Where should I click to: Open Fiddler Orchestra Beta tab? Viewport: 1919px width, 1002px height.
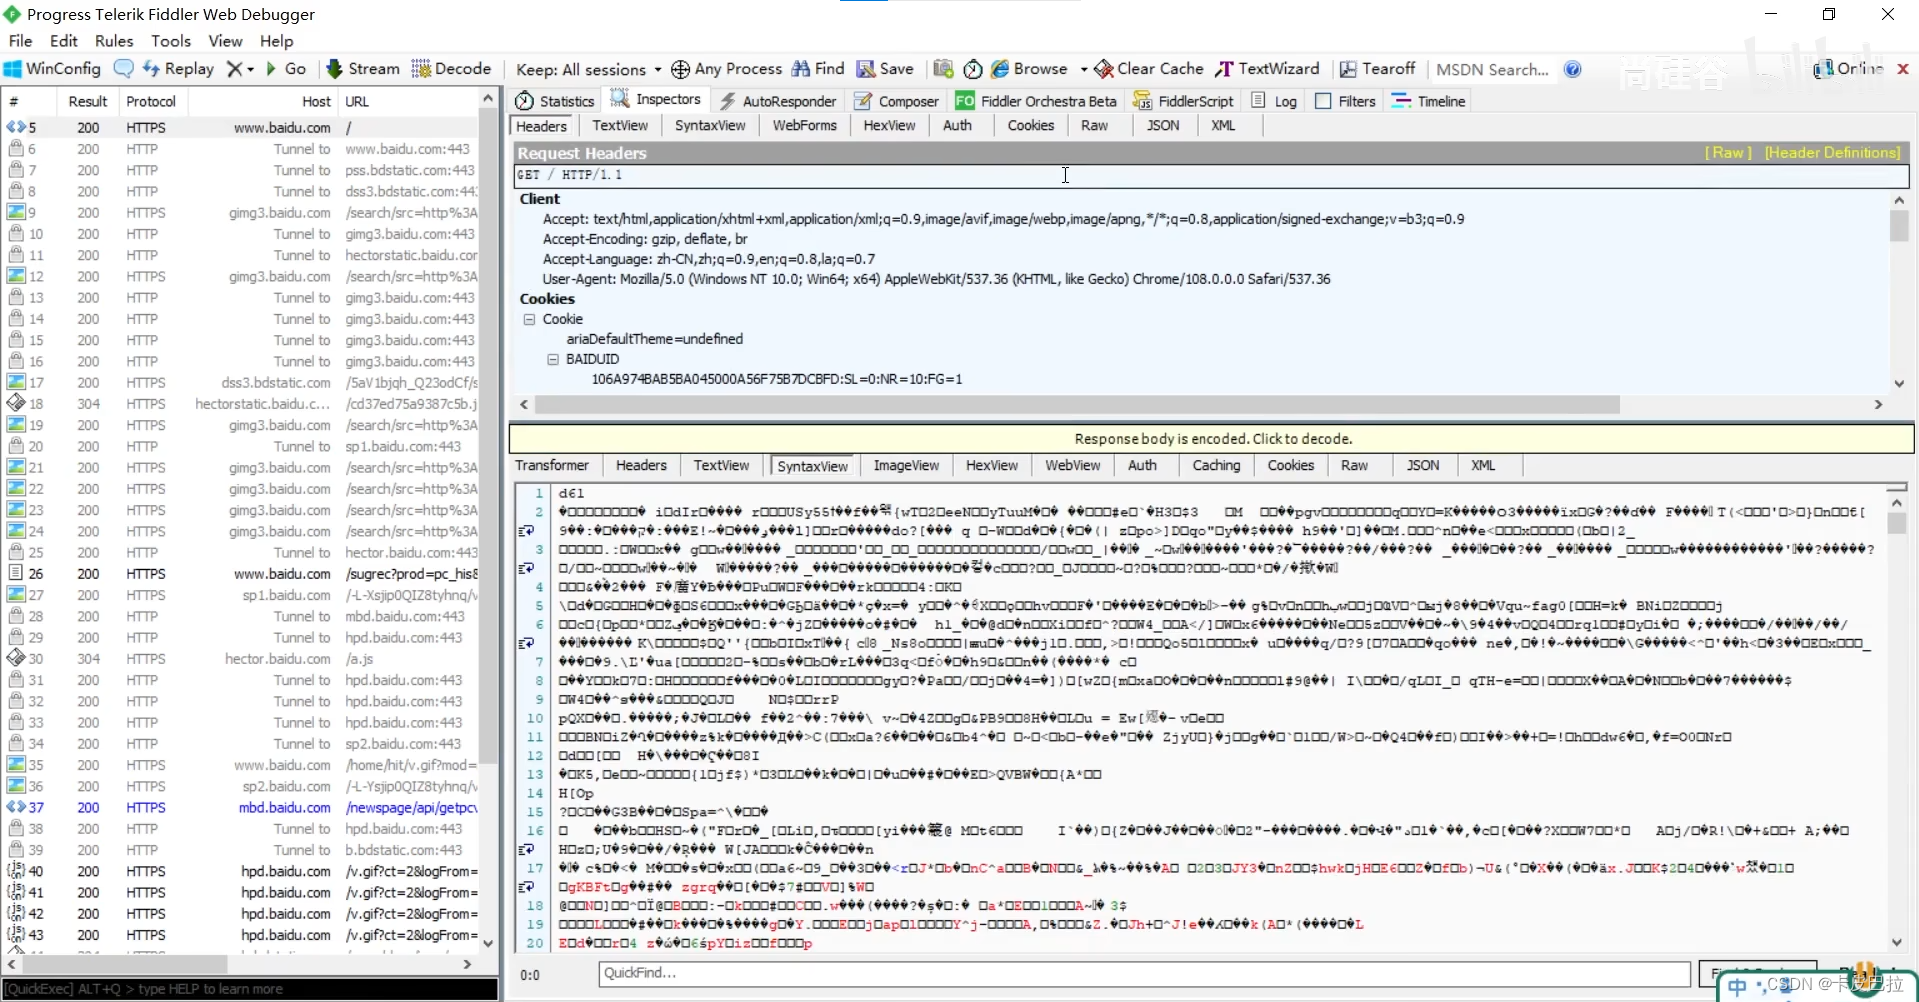pos(1036,101)
